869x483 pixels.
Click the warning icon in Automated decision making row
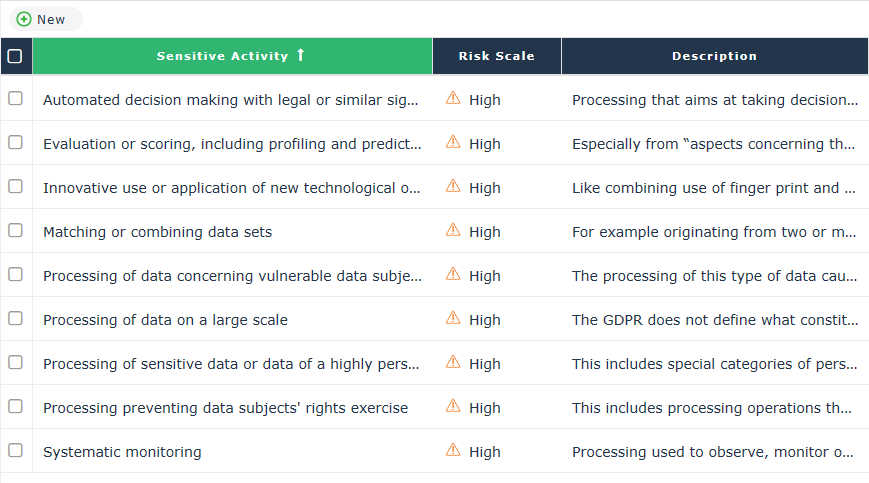pyautogui.click(x=453, y=98)
